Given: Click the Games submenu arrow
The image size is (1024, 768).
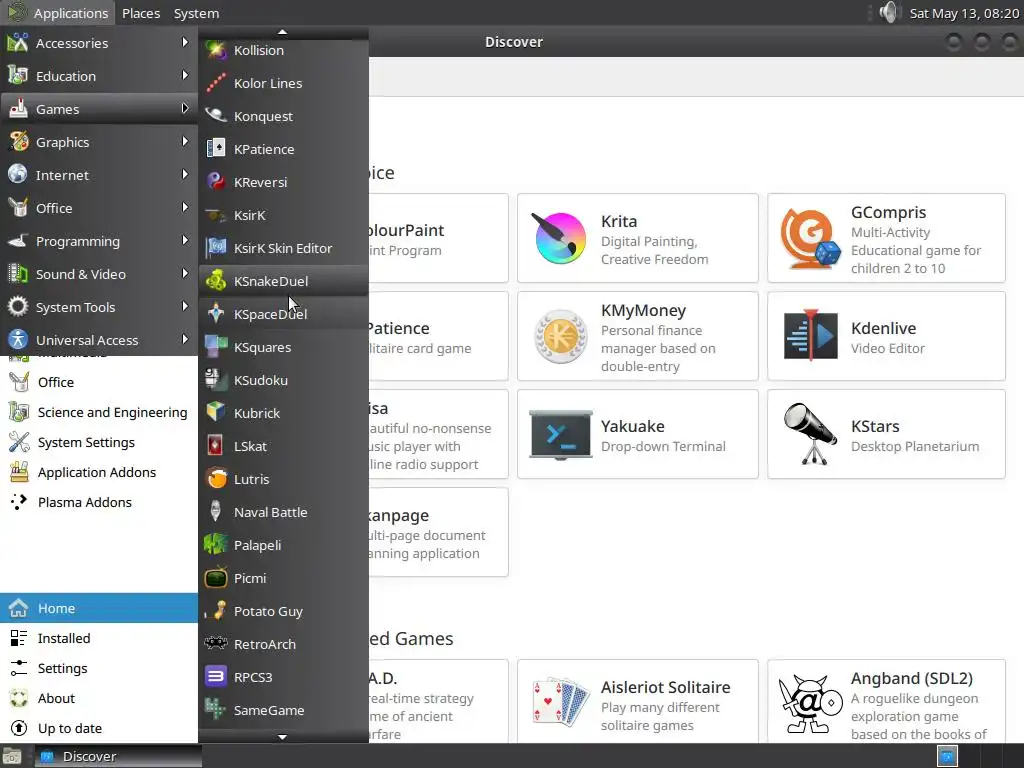Looking at the screenshot, I should tap(185, 108).
